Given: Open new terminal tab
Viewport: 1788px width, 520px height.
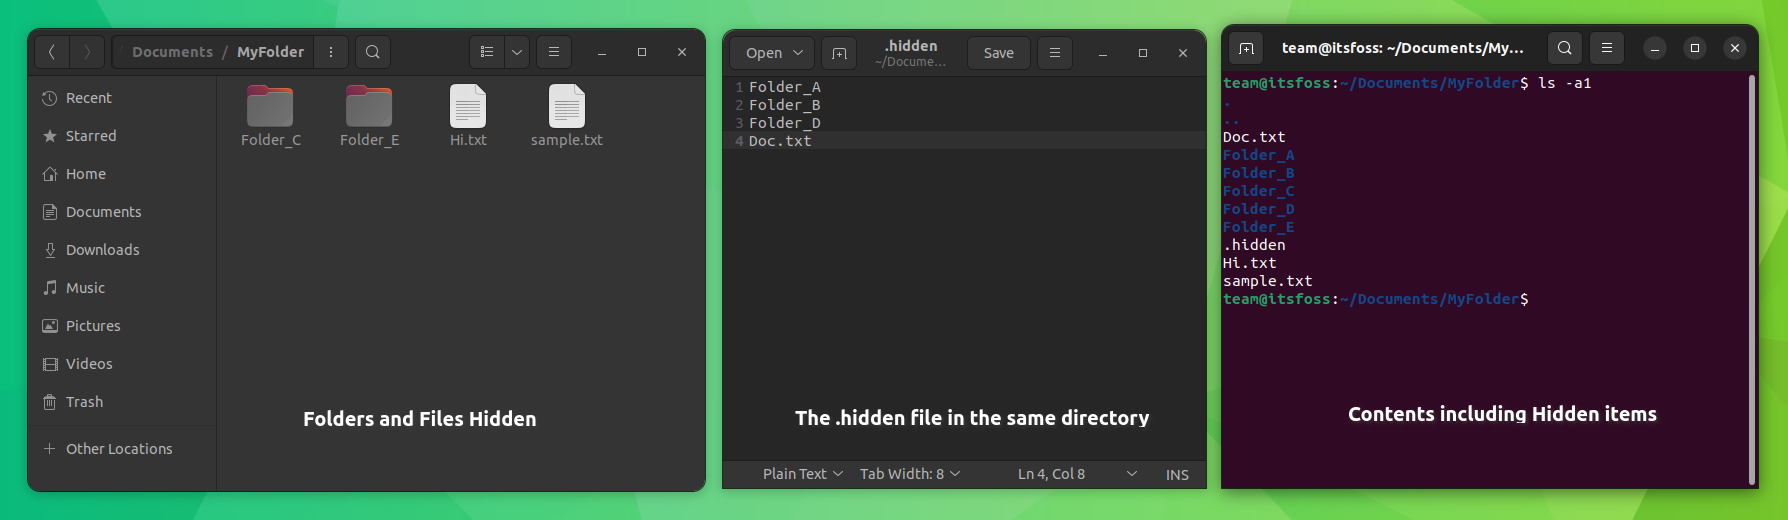Looking at the screenshot, I should click(x=1246, y=48).
